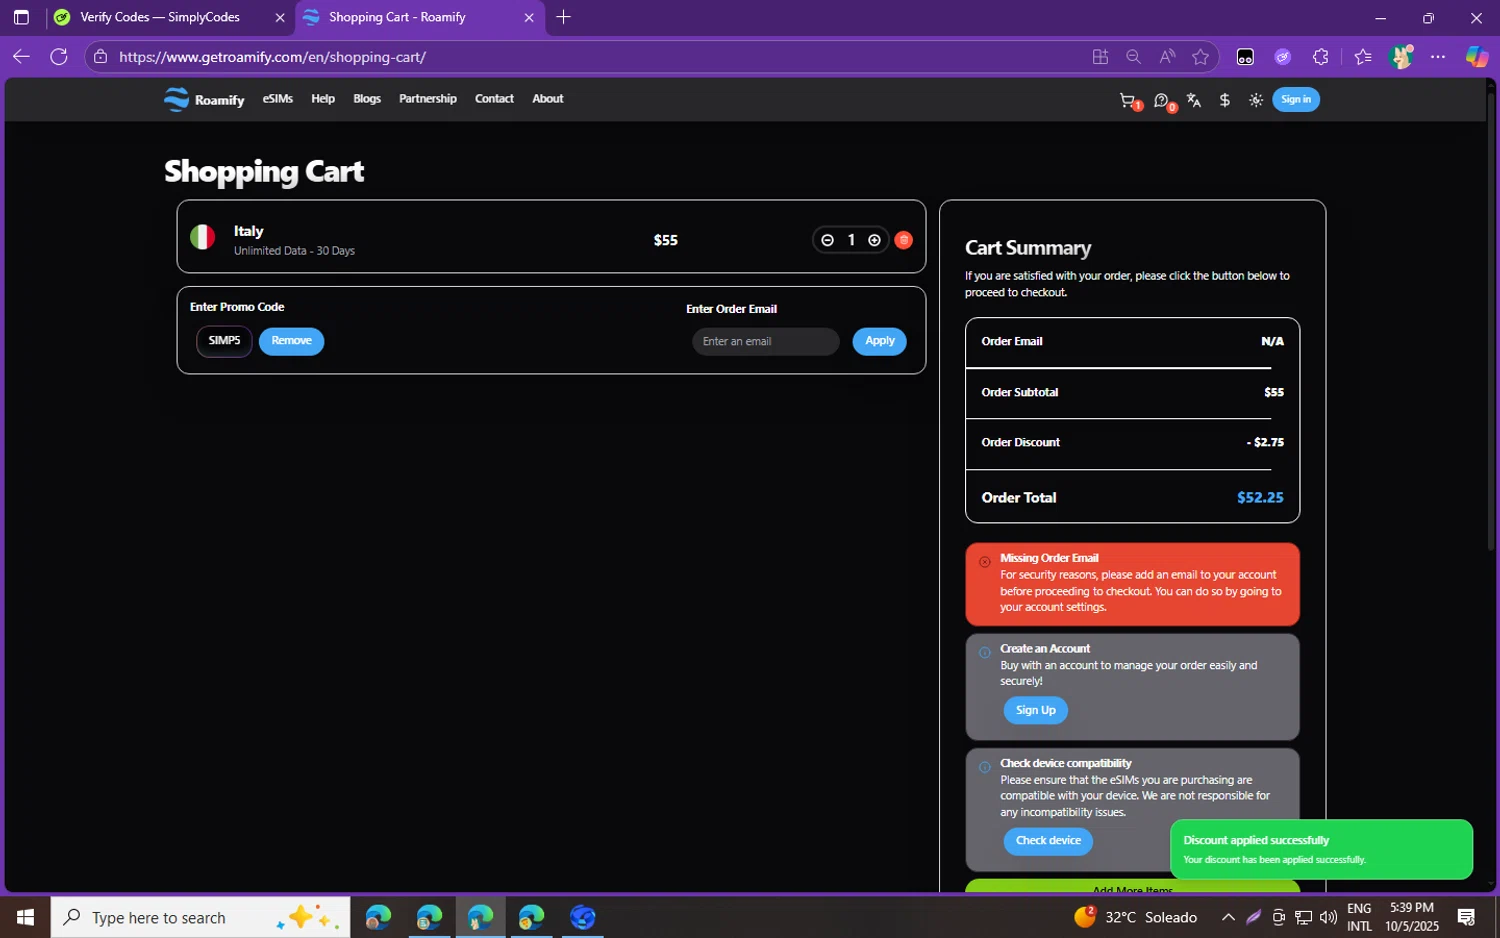1500x938 pixels.
Task: Delete Italy item with red trash icon
Action: [x=904, y=240]
